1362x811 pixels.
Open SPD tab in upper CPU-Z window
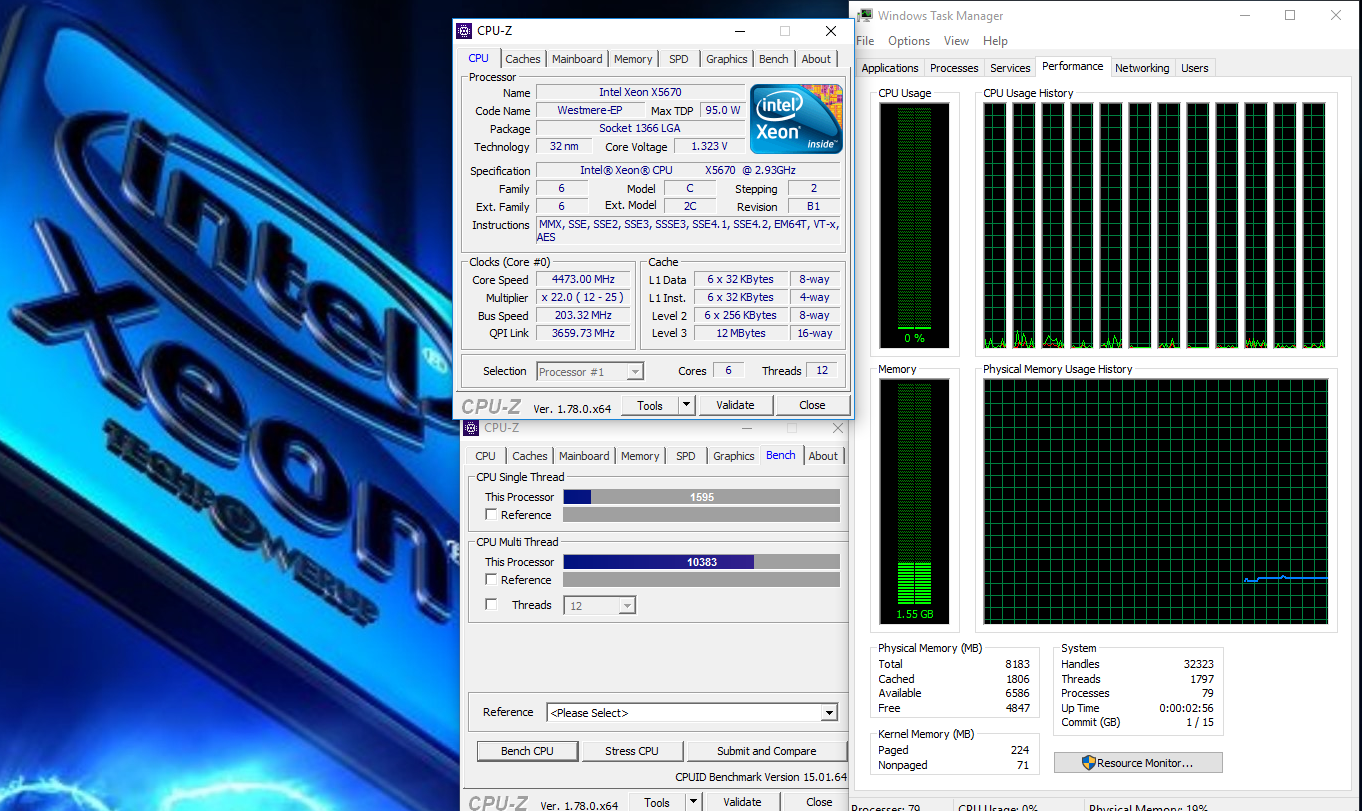[x=679, y=59]
